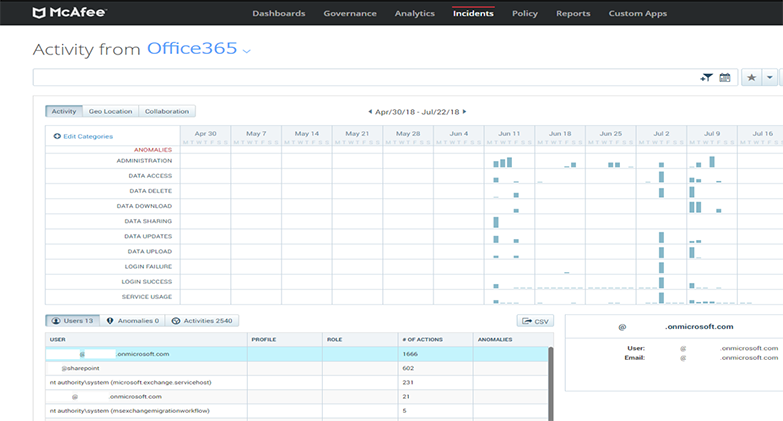
Task: Open the Anomalies 0 tab
Action: coord(133,321)
